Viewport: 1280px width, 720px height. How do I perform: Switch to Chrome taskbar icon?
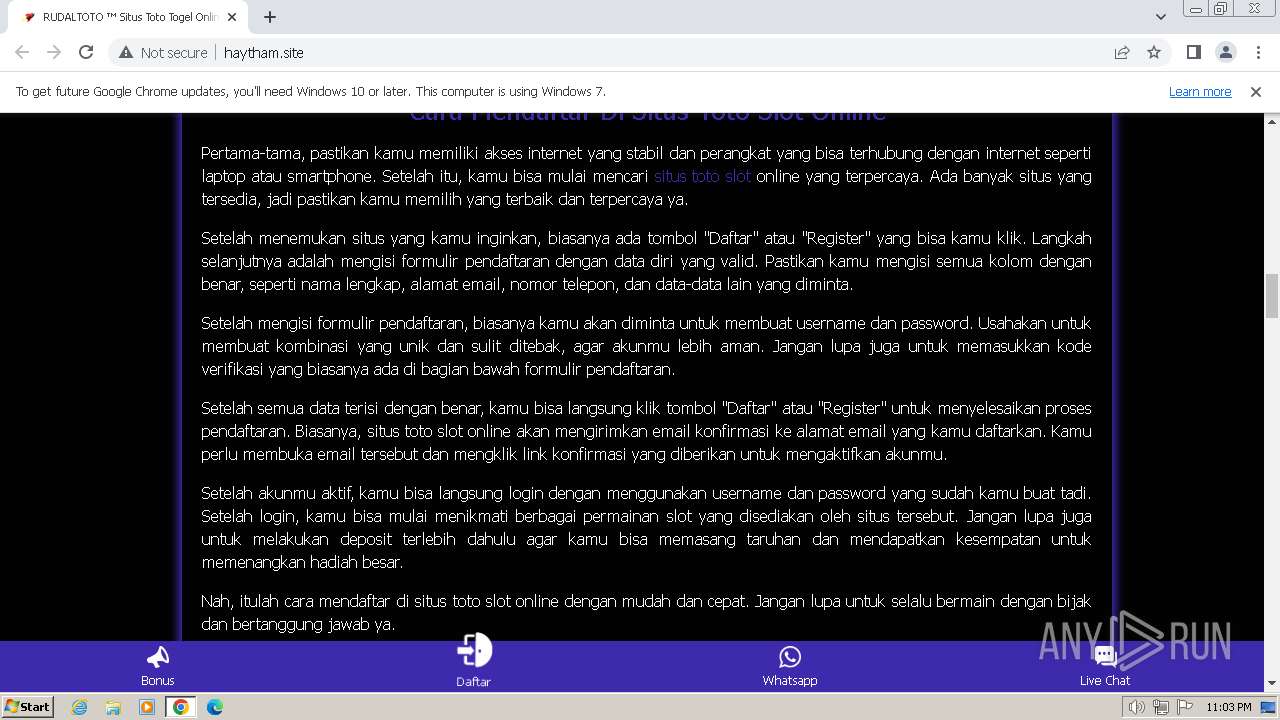(x=181, y=707)
